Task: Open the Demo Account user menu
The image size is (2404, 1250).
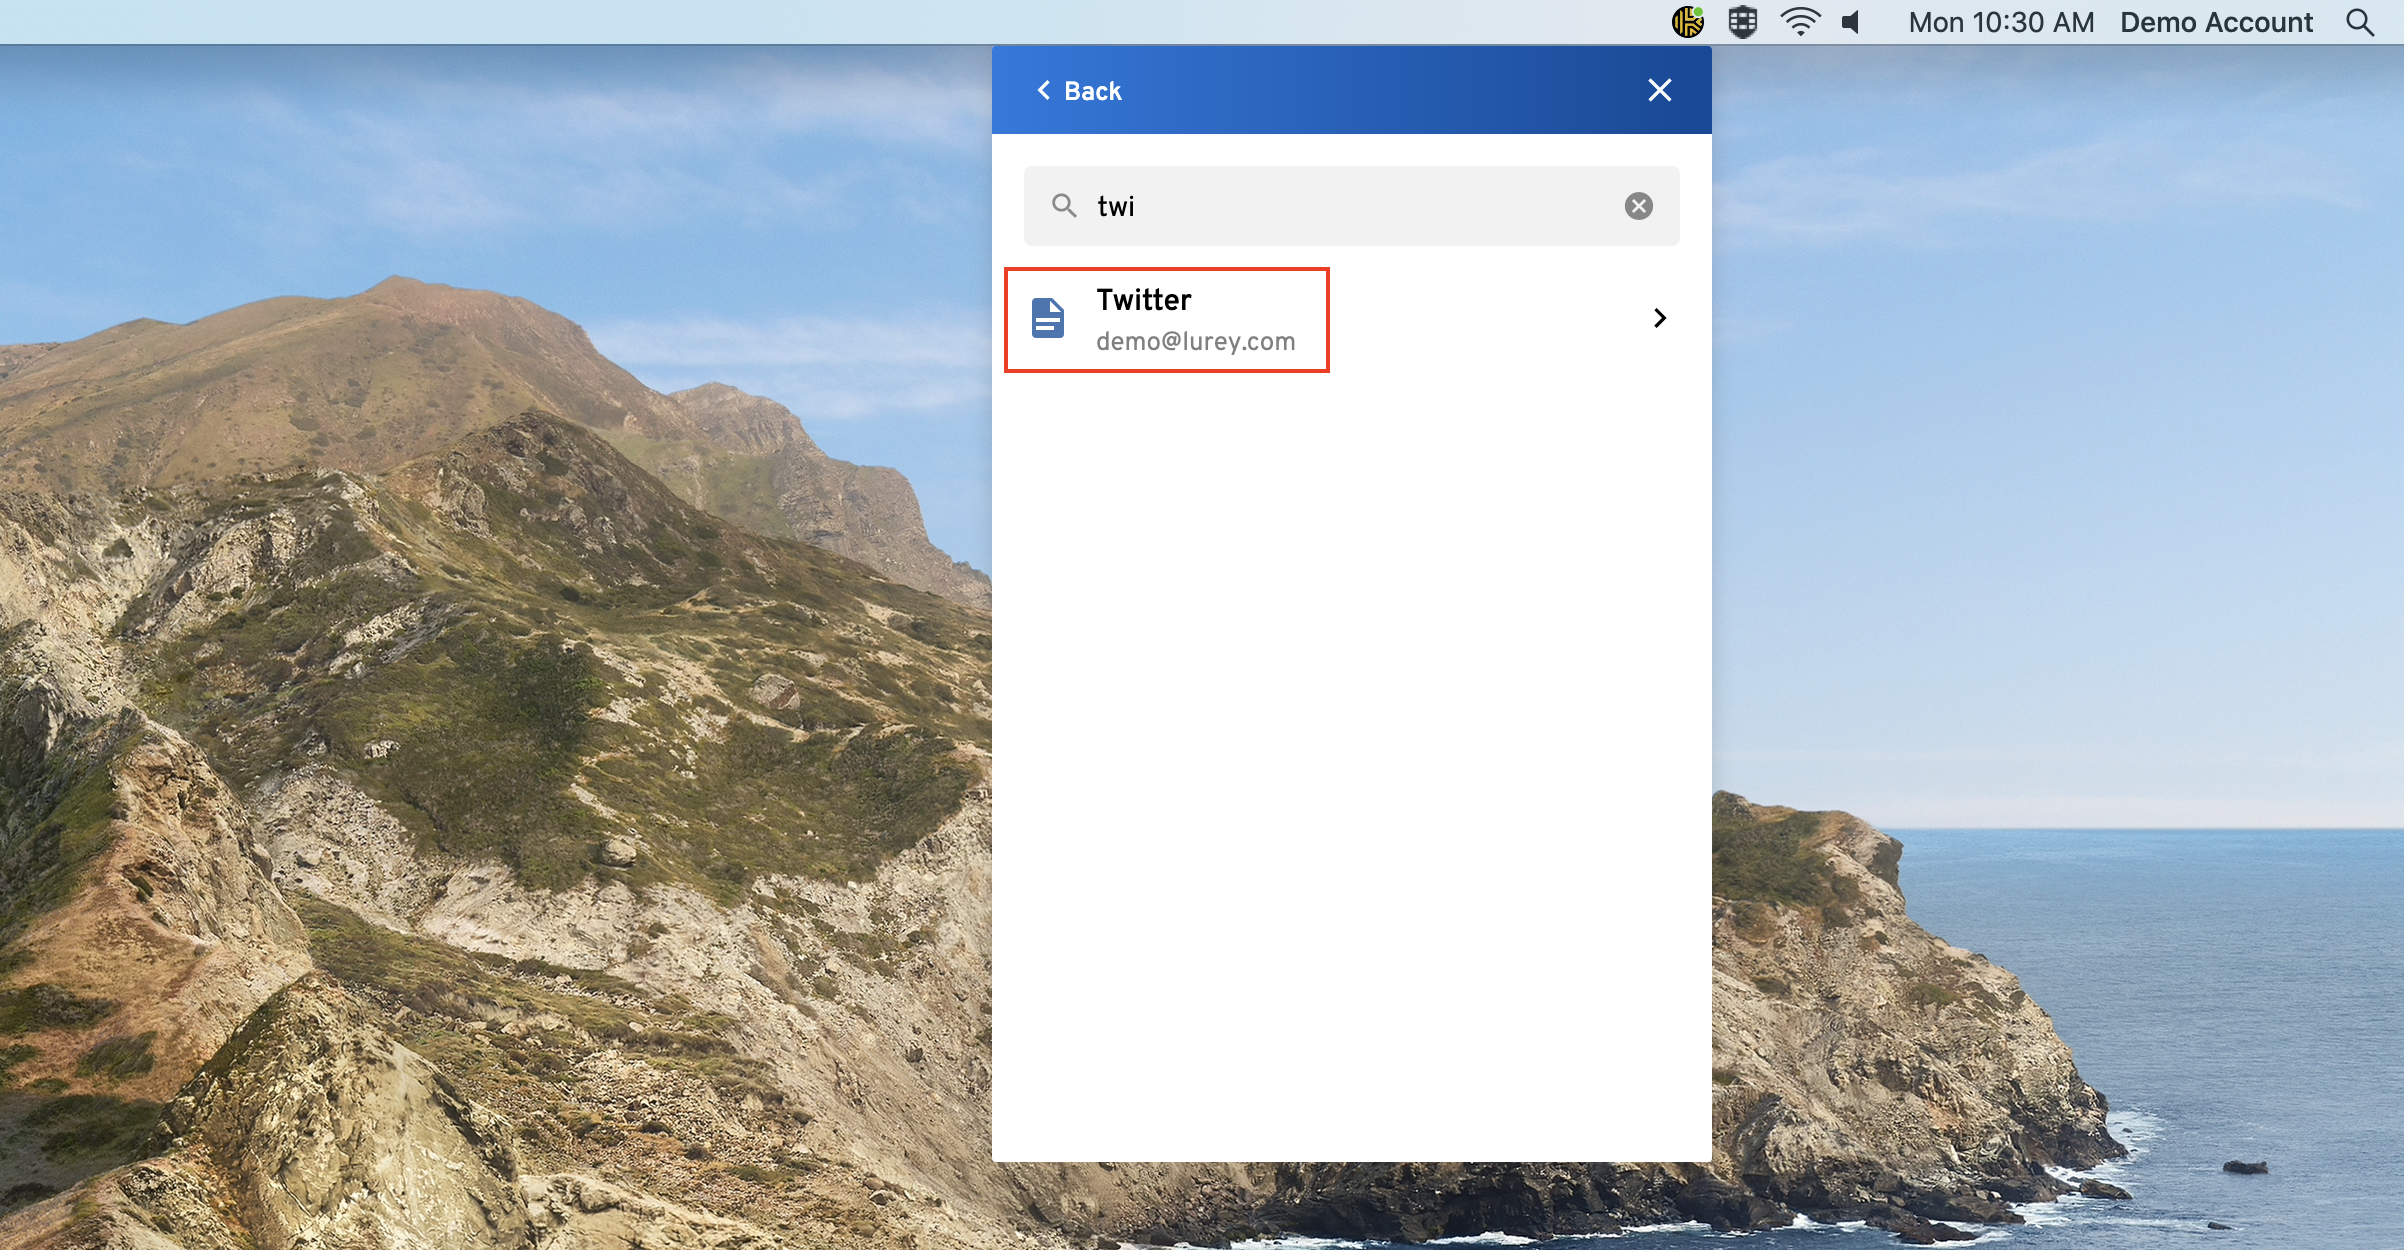Action: pyautogui.click(x=2216, y=22)
